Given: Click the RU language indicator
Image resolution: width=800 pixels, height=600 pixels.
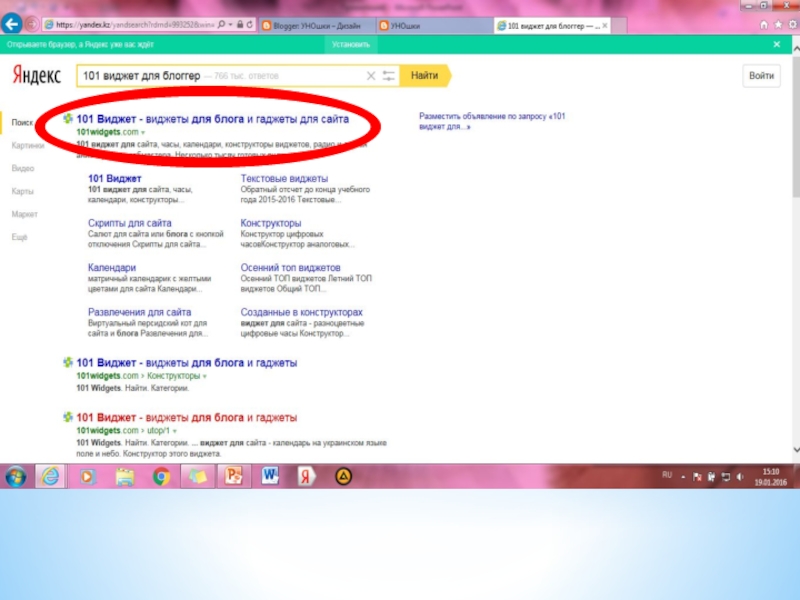Looking at the screenshot, I should [667, 475].
